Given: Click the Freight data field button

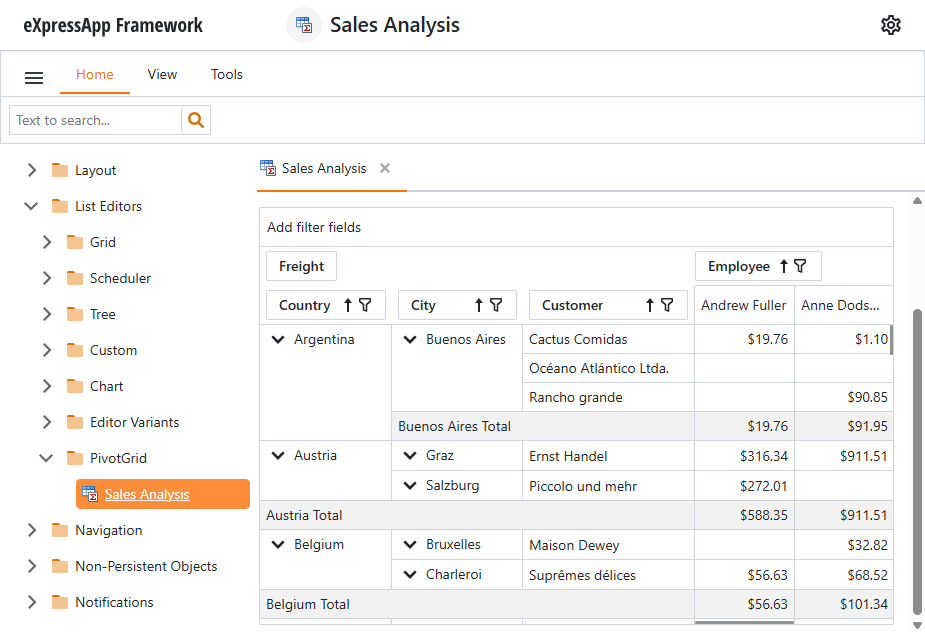Looking at the screenshot, I should tap(301, 267).
